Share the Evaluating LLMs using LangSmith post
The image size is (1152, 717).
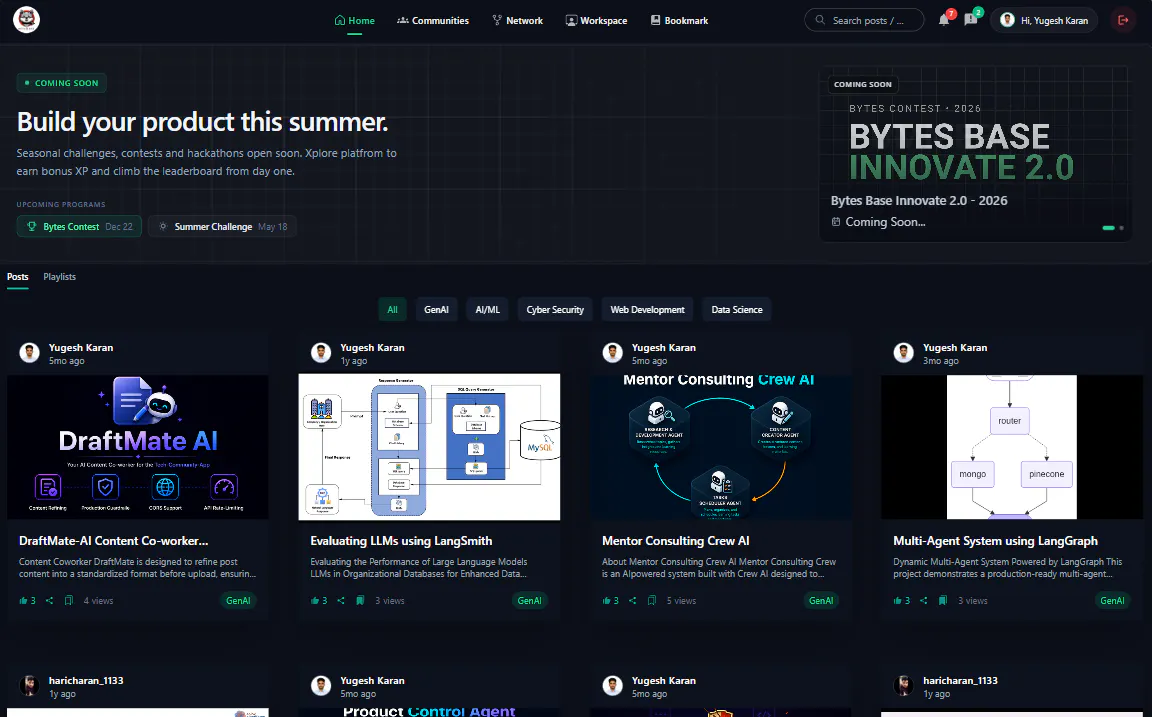tap(341, 601)
